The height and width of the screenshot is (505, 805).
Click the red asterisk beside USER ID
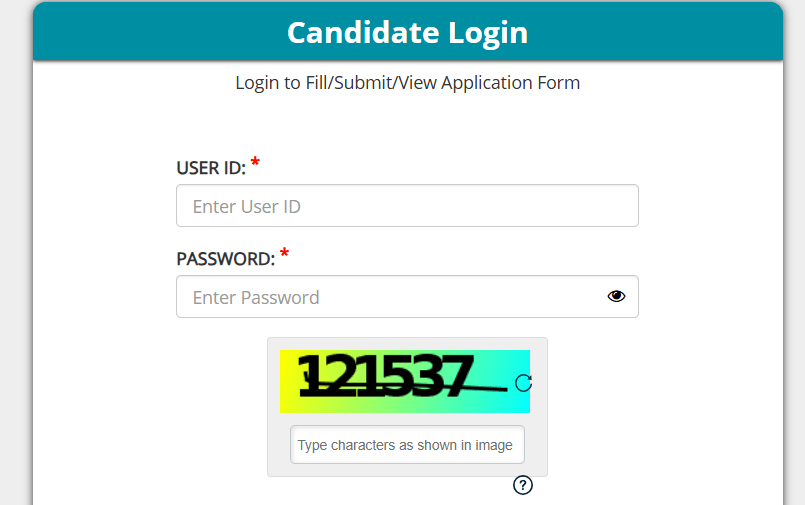pyautogui.click(x=255, y=162)
